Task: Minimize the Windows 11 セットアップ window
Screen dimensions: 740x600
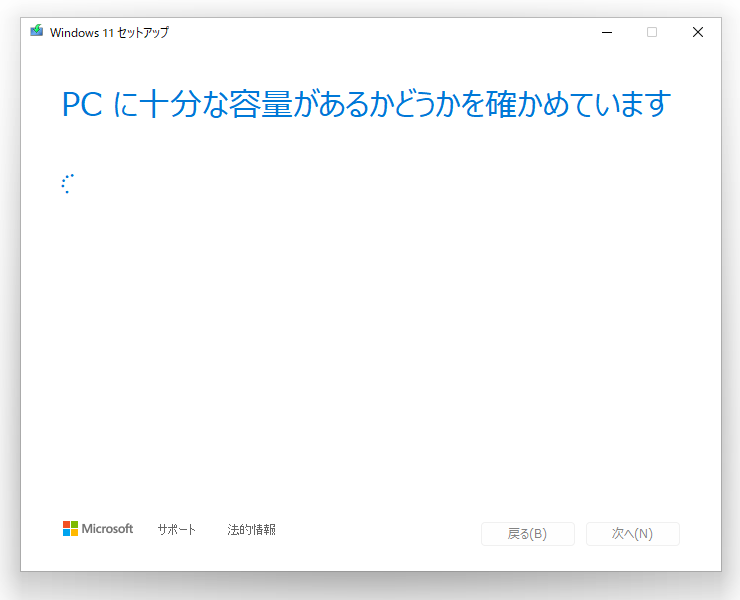Action: [x=607, y=32]
